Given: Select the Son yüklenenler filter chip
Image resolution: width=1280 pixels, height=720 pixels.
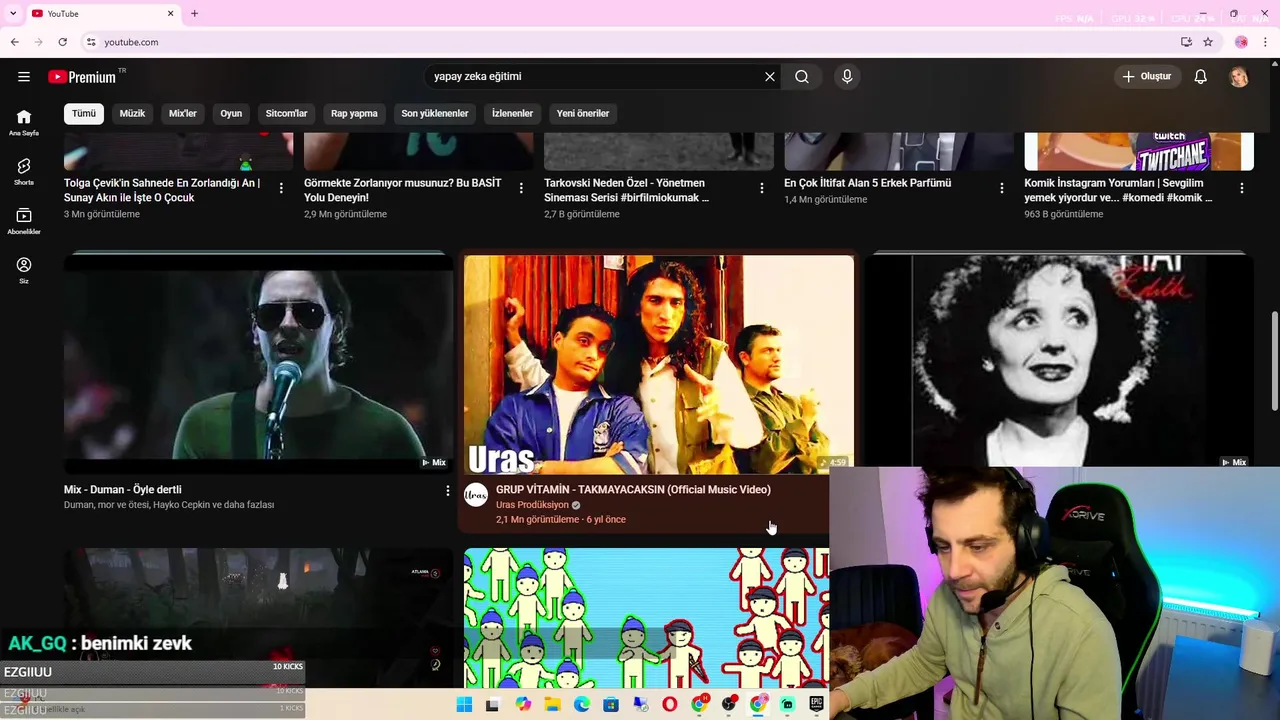Looking at the screenshot, I should point(435,113).
